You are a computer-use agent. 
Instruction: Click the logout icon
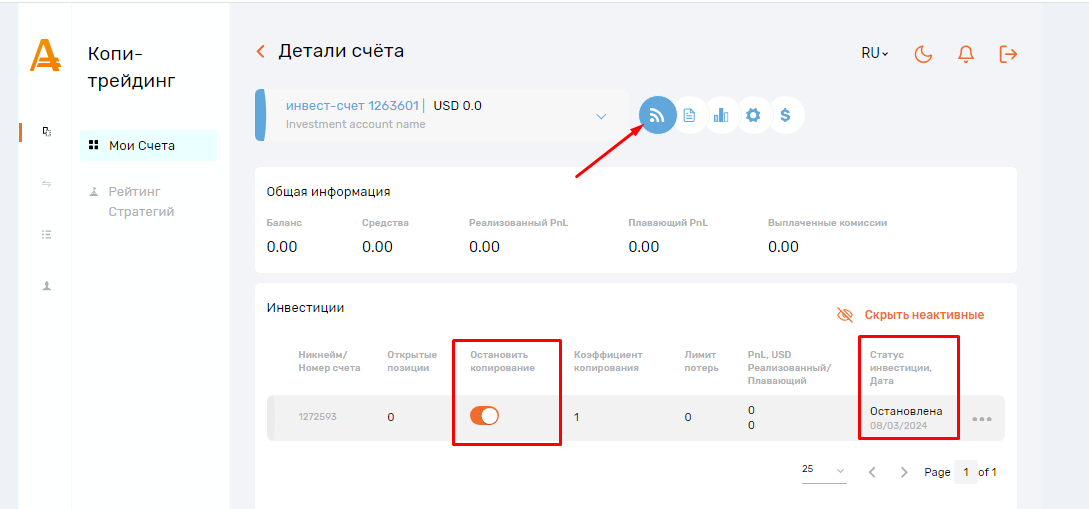[1008, 54]
